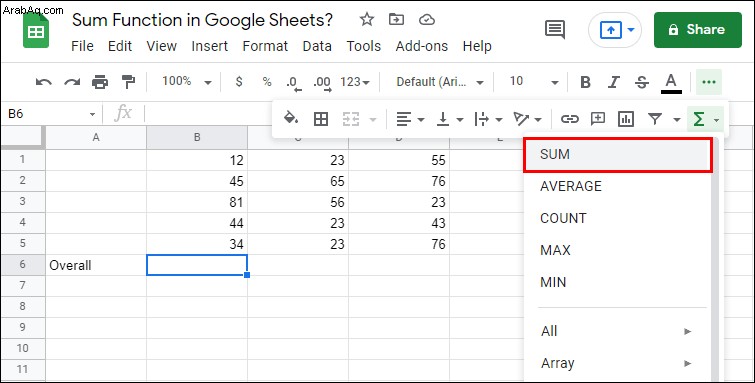755x383 pixels.
Task: Select column A header
Action: tap(96, 137)
